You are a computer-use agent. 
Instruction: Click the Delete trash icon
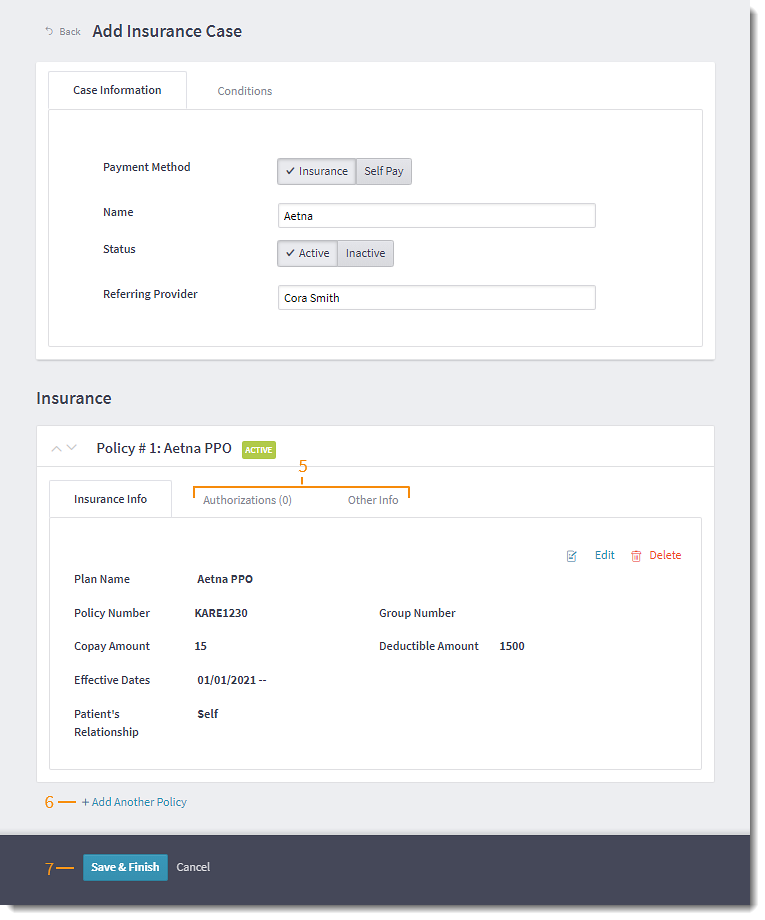coord(636,556)
